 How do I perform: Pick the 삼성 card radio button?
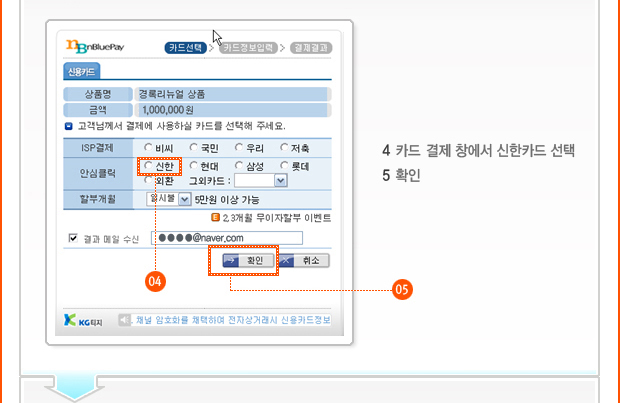click(x=238, y=165)
